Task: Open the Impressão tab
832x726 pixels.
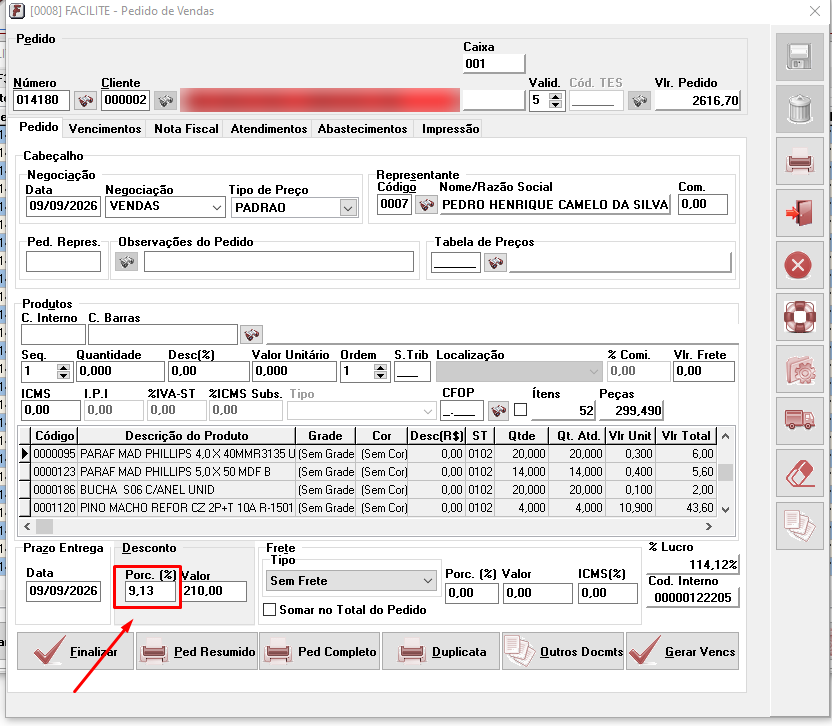Action: (x=450, y=129)
